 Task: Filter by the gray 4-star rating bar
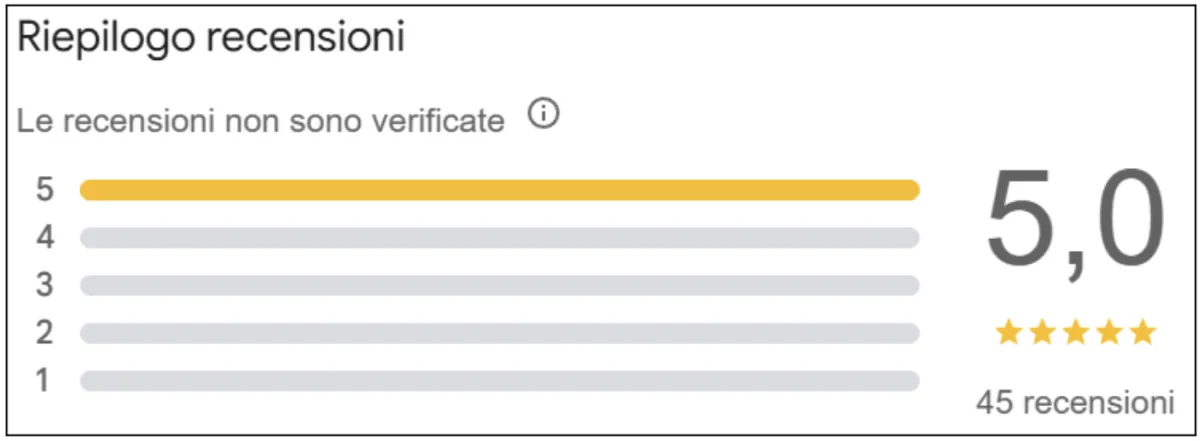click(x=500, y=238)
